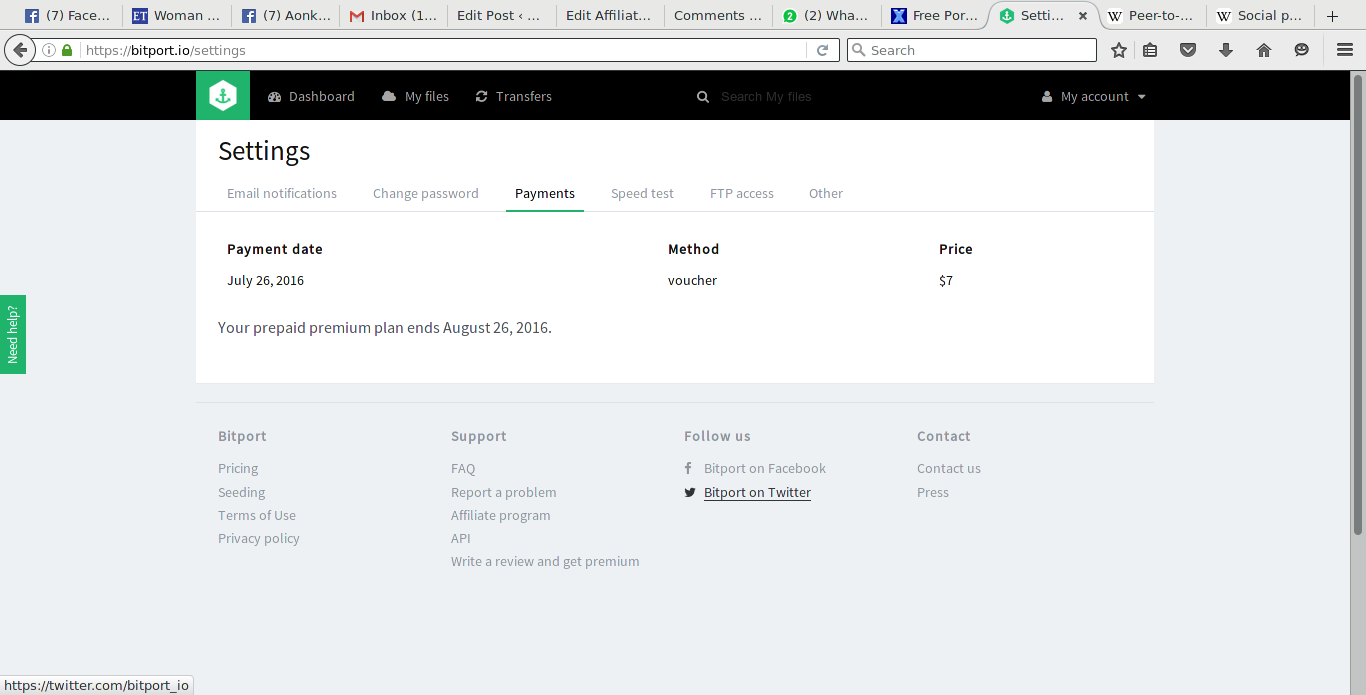
Task: Open the Seeding footer link
Action: pyautogui.click(x=242, y=492)
